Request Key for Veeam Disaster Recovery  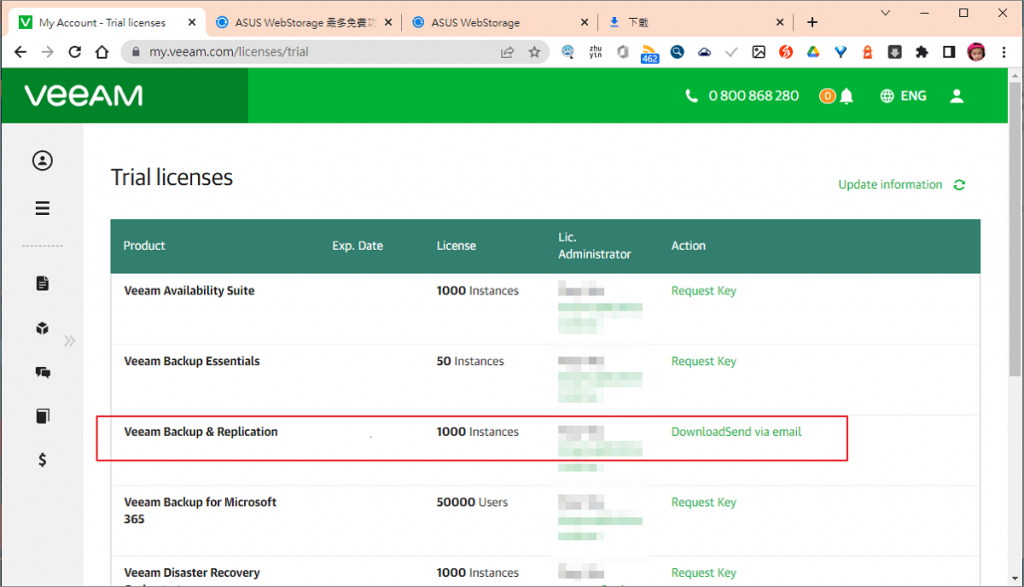(x=703, y=573)
